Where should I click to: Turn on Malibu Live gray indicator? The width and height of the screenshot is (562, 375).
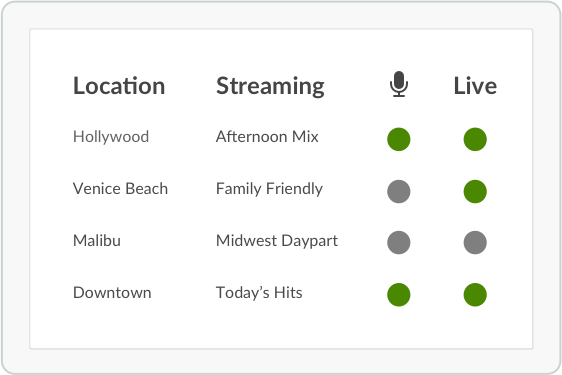pos(475,242)
